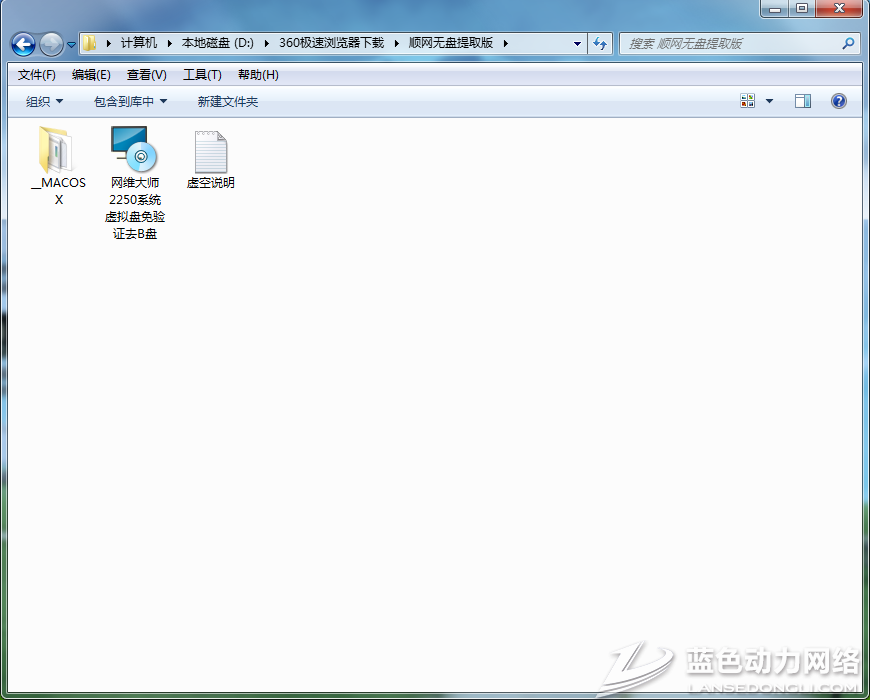
Task: Open the help question mark icon
Action: coord(838,101)
